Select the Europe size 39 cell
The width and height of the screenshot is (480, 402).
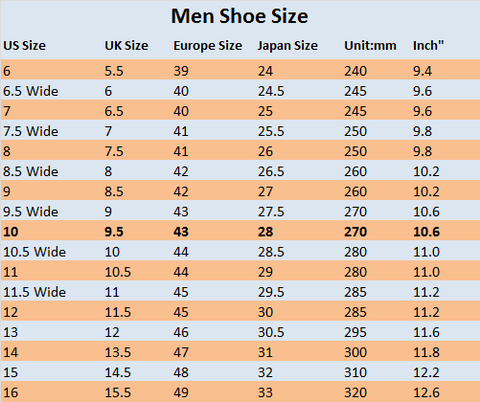181,71
